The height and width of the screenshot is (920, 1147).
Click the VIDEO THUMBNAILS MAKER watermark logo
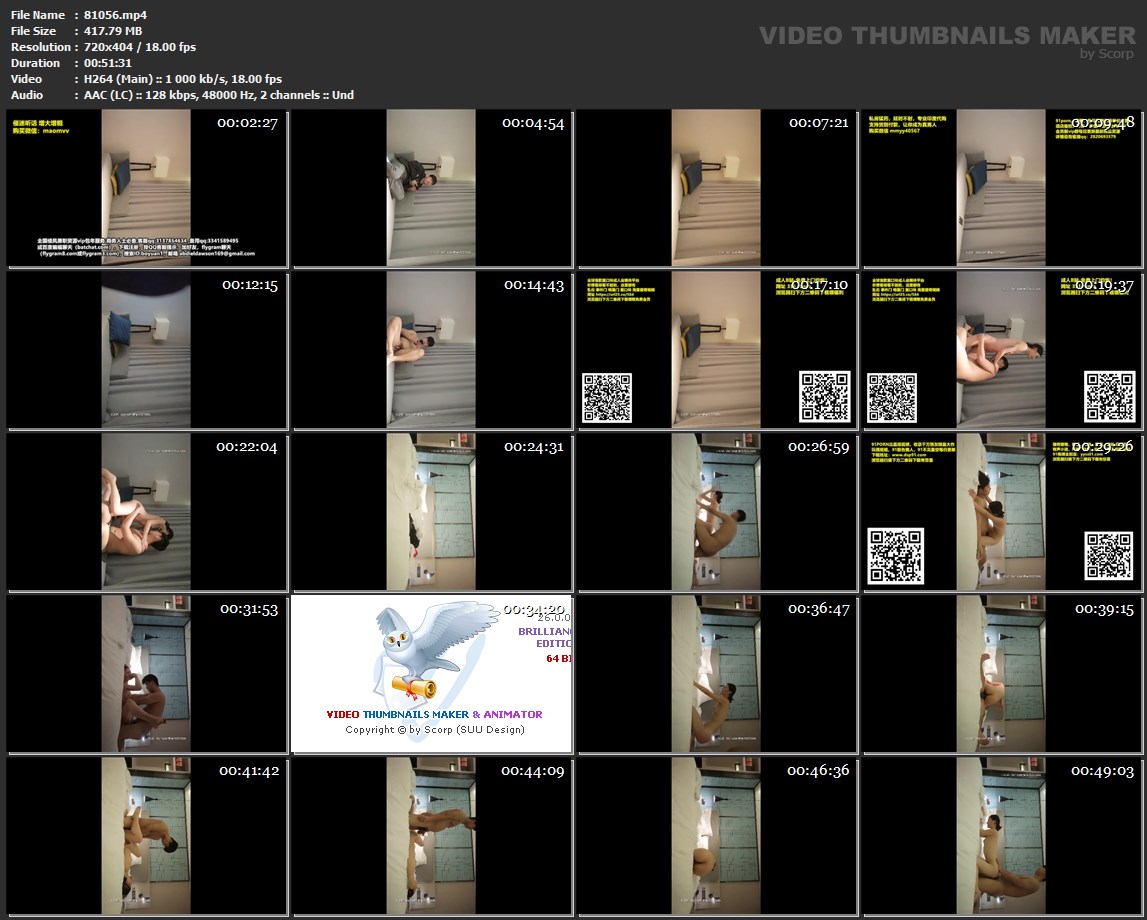point(947,36)
